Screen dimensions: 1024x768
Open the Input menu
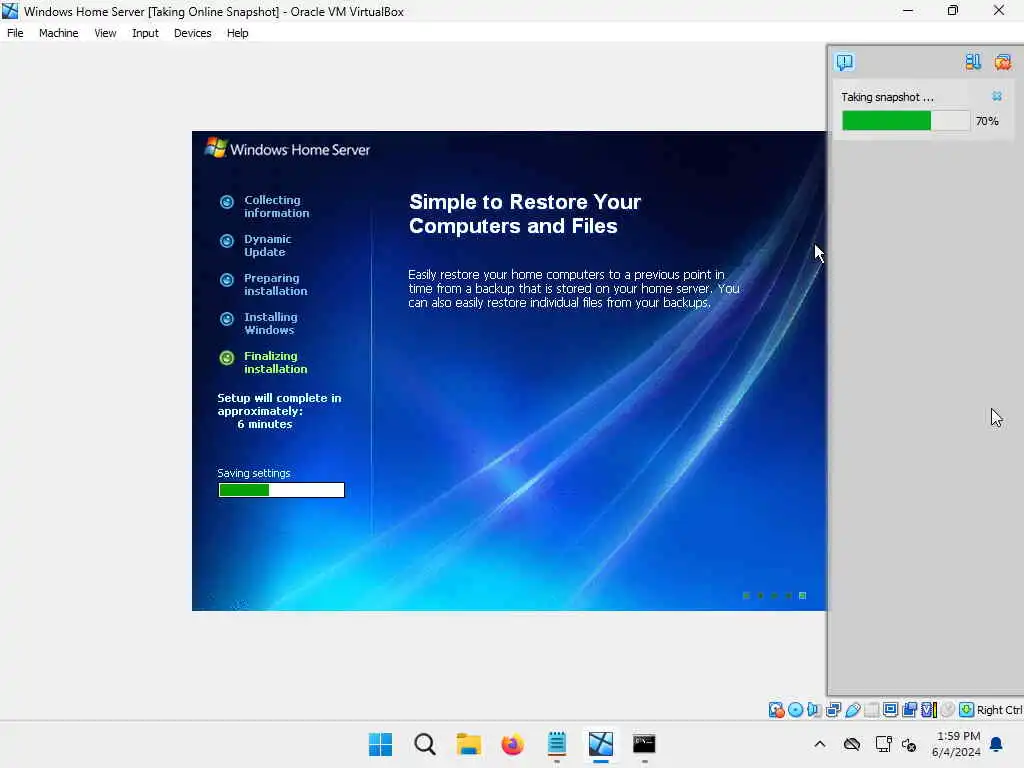tap(145, 33)
